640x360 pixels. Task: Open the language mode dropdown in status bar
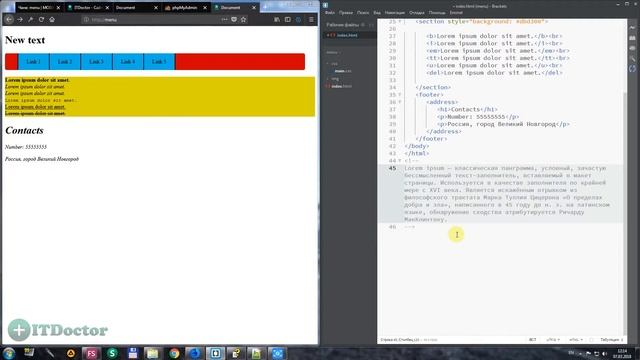(x=576, y=340)
